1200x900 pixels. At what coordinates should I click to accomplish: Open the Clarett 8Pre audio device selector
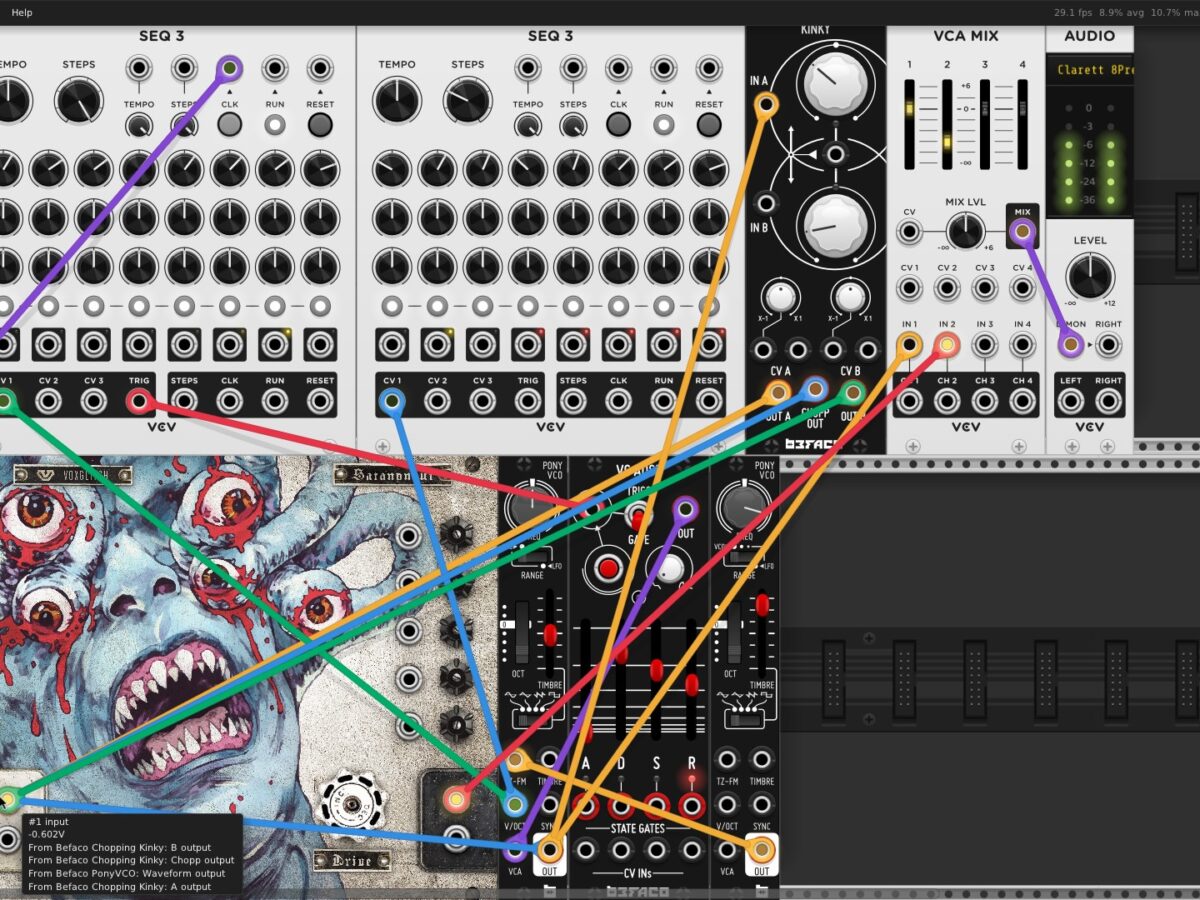coord(1090,70)
